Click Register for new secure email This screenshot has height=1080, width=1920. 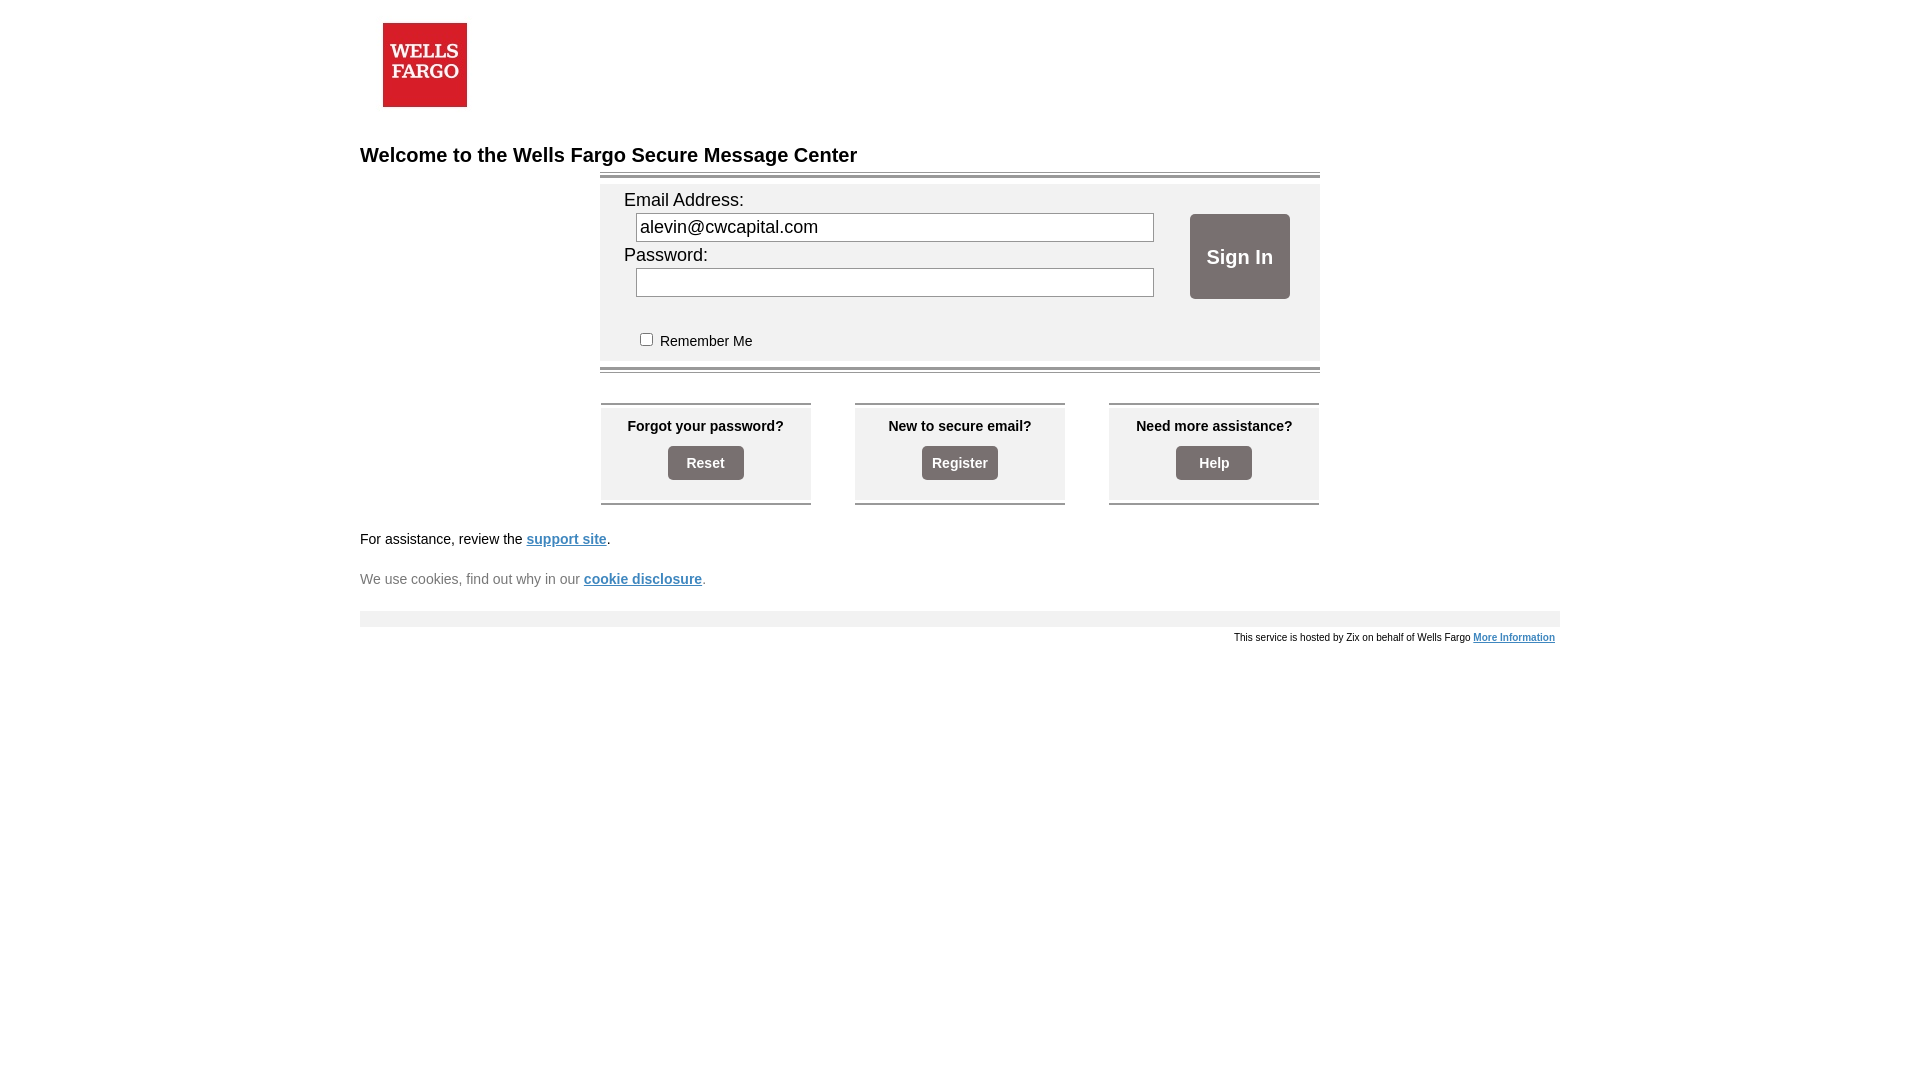(959, 463)
